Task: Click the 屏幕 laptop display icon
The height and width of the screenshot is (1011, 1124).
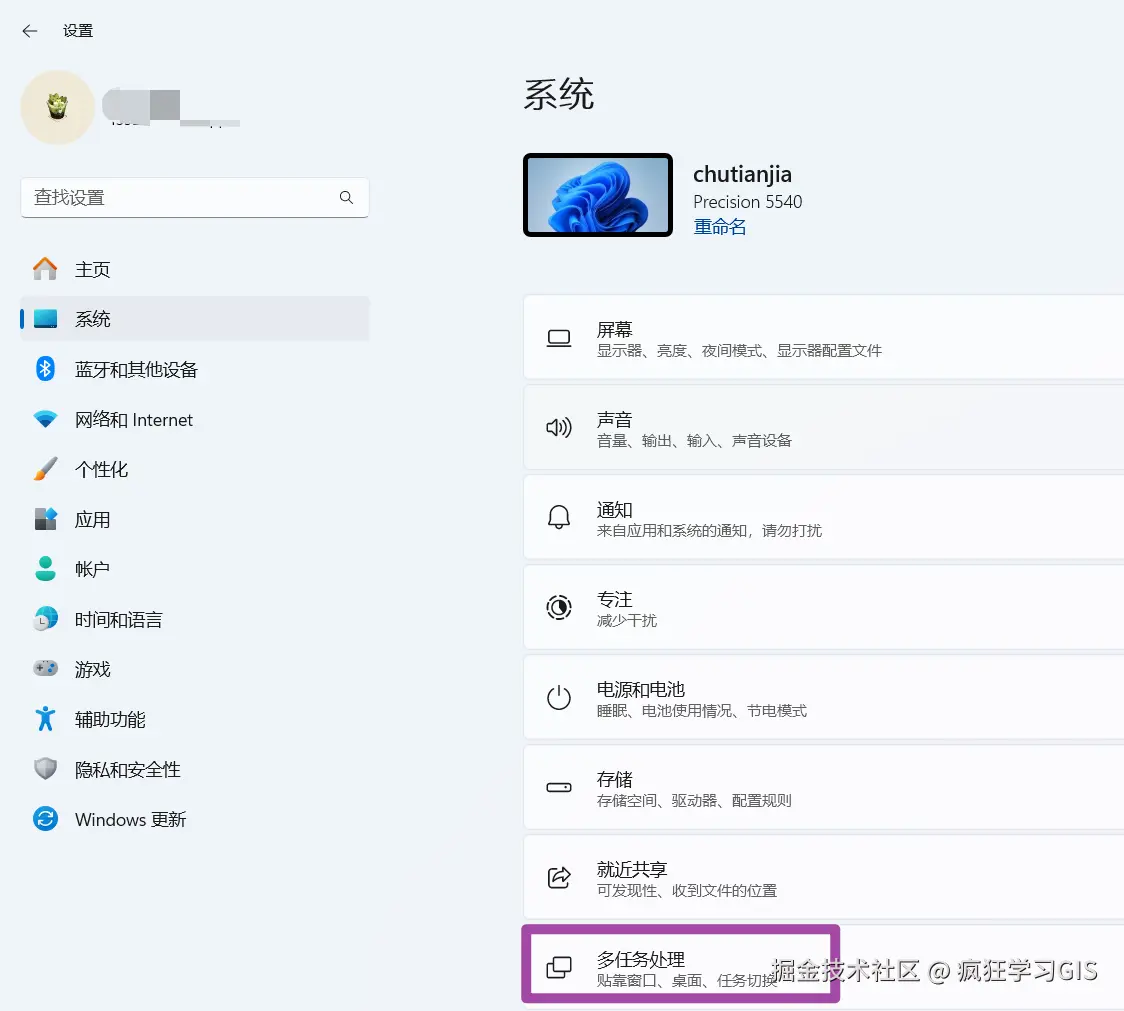Action: [x=559, y=338]
